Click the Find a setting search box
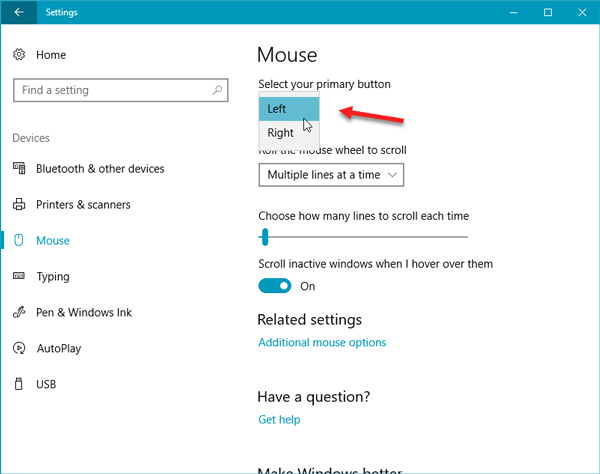The width and height of the screenshot is (600, 474). pos(121,90)
